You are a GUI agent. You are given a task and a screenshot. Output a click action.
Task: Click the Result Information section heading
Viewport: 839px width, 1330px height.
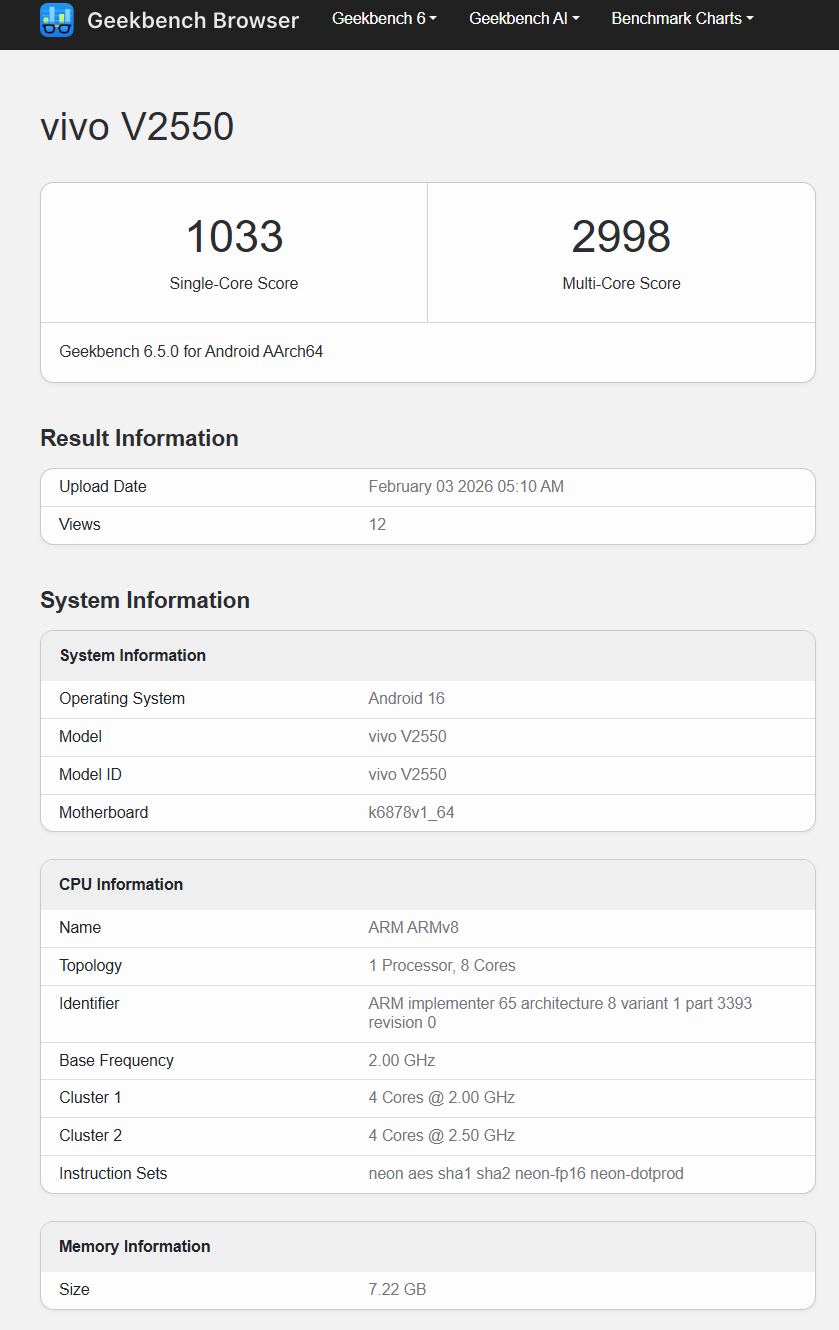point(139,438)
